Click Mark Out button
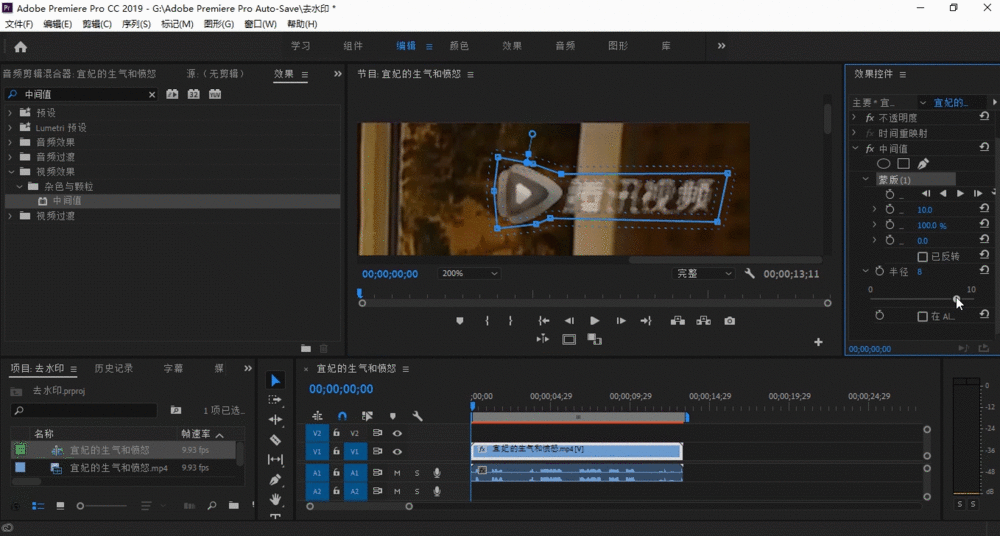The width and height of the screenshot is (1000, 536). [510, 321]
